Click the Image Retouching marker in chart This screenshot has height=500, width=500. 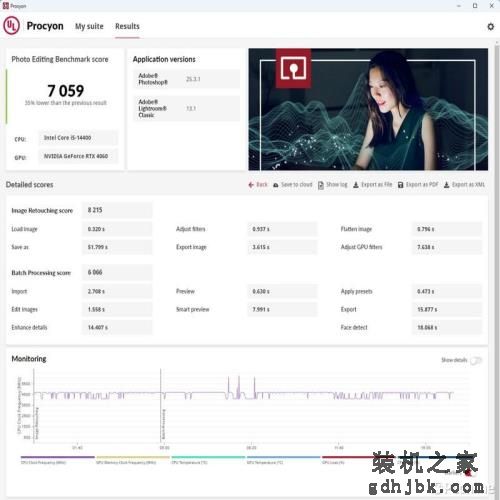pyautogui.click(x=37, y=423)
